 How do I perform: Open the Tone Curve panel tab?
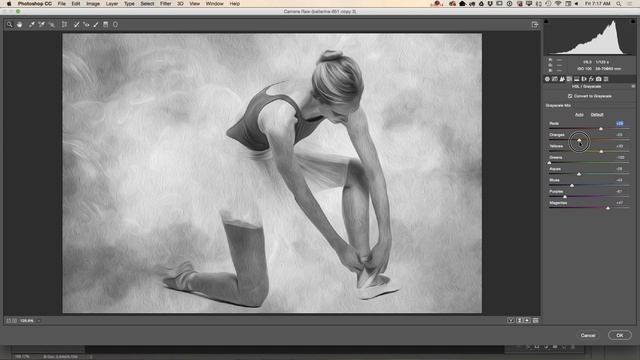[x=555, y=79]
